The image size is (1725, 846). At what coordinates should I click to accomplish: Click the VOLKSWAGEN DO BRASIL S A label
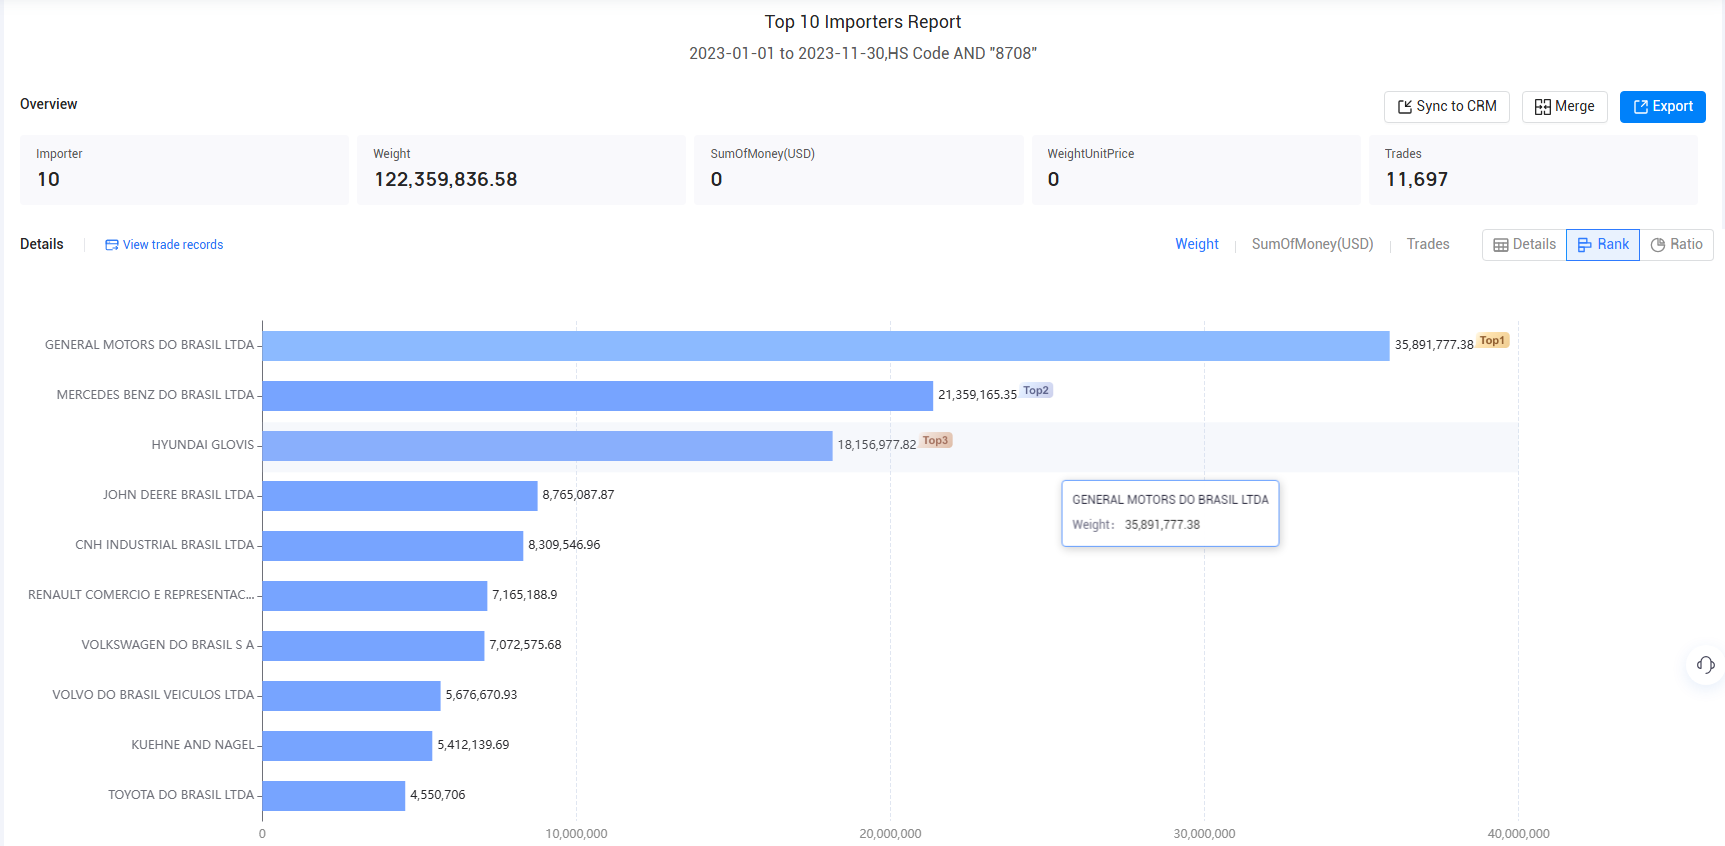[168, 645]
